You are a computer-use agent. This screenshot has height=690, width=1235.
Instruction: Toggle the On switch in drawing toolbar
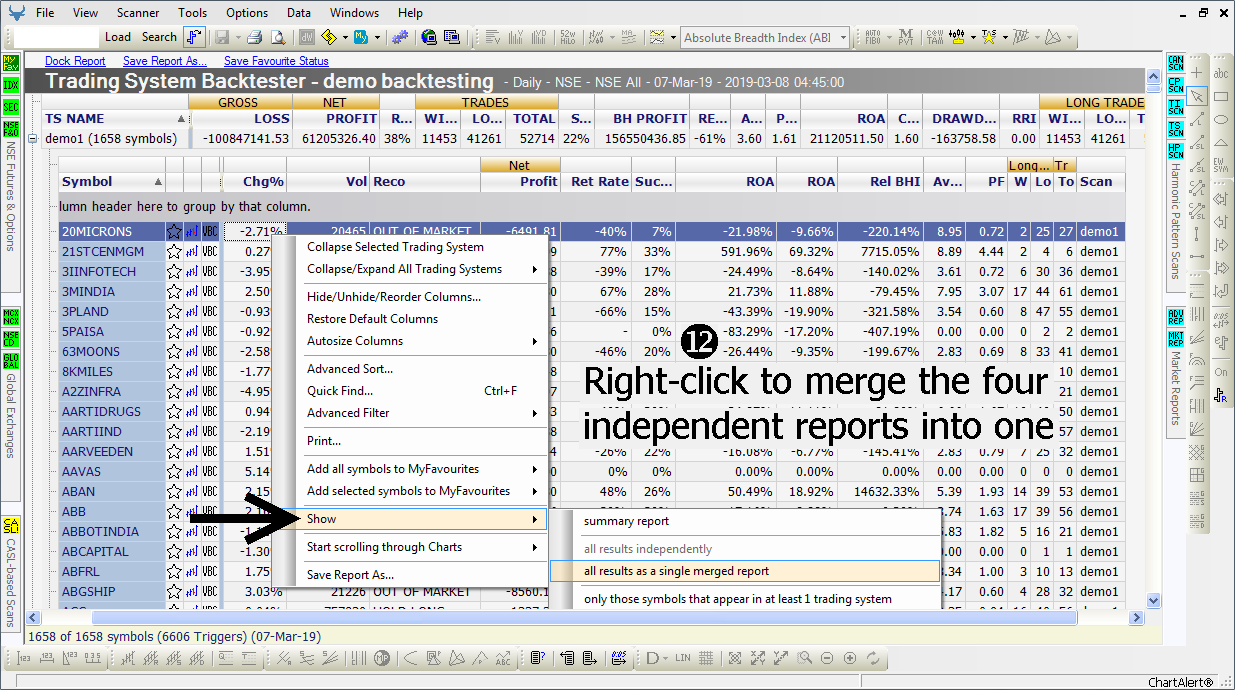pos(1221,373)
